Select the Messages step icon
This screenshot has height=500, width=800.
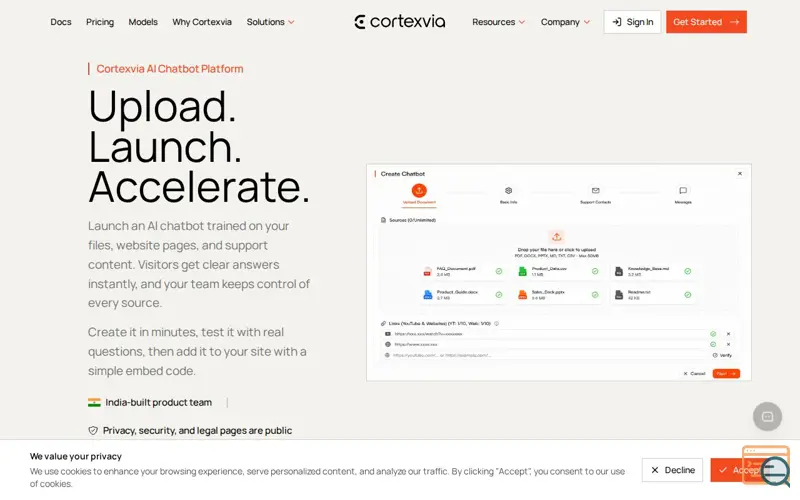[x=683, y=190]
